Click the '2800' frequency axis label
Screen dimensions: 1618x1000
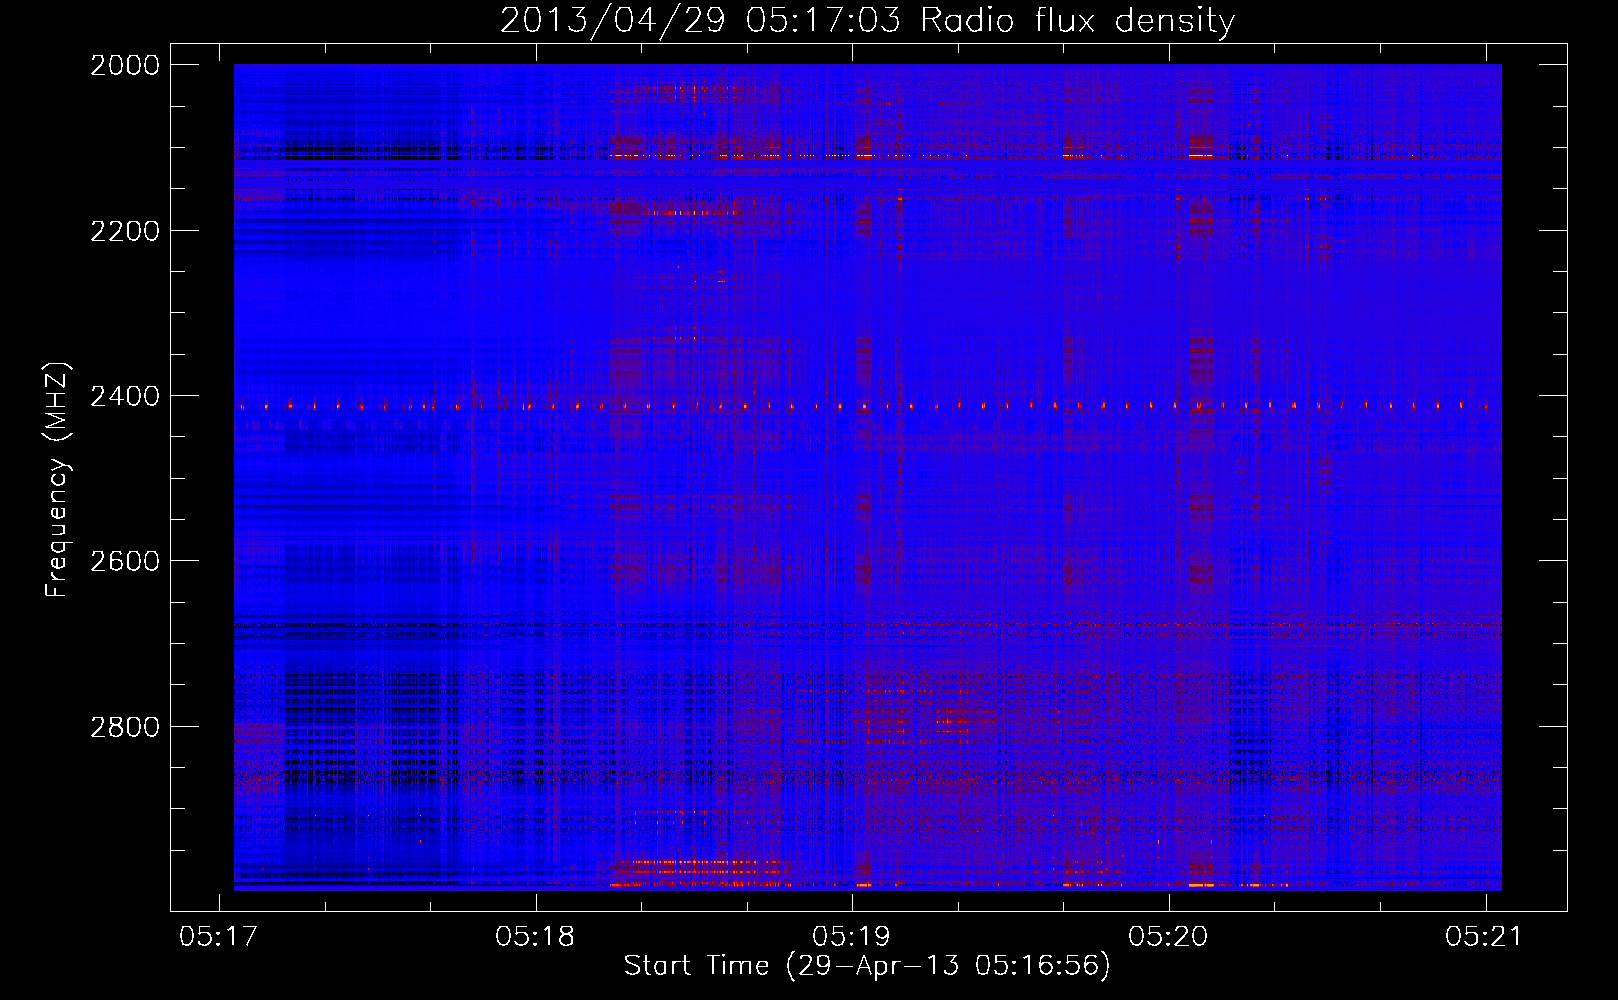tap(125, 727)
